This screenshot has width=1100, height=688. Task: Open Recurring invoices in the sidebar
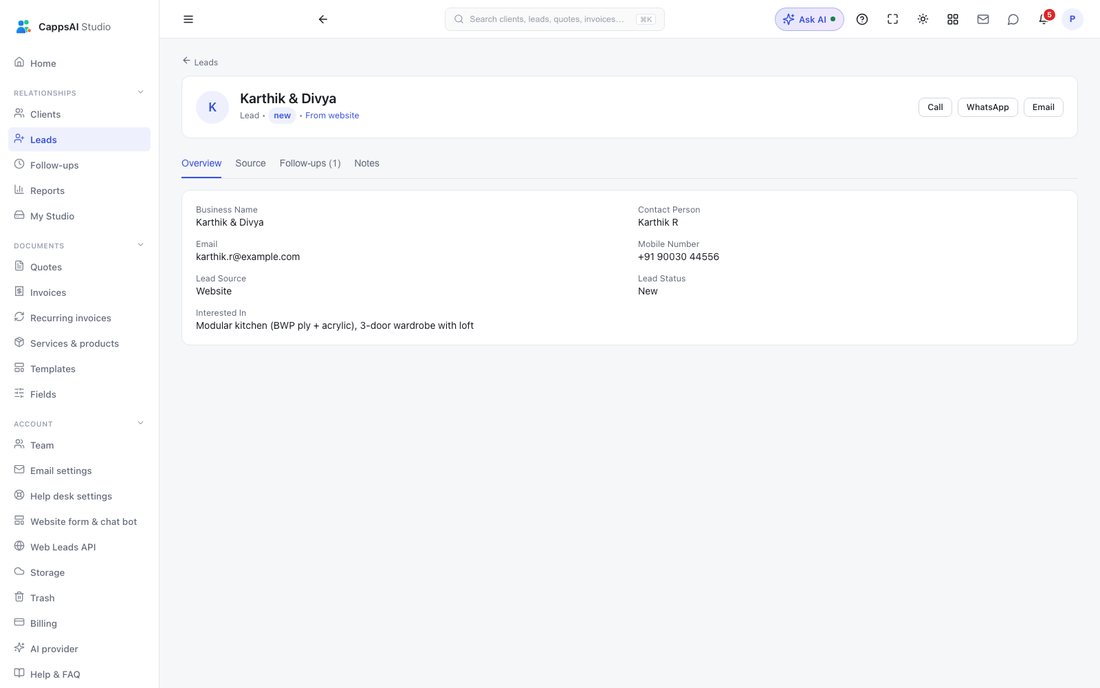(79, 318)
